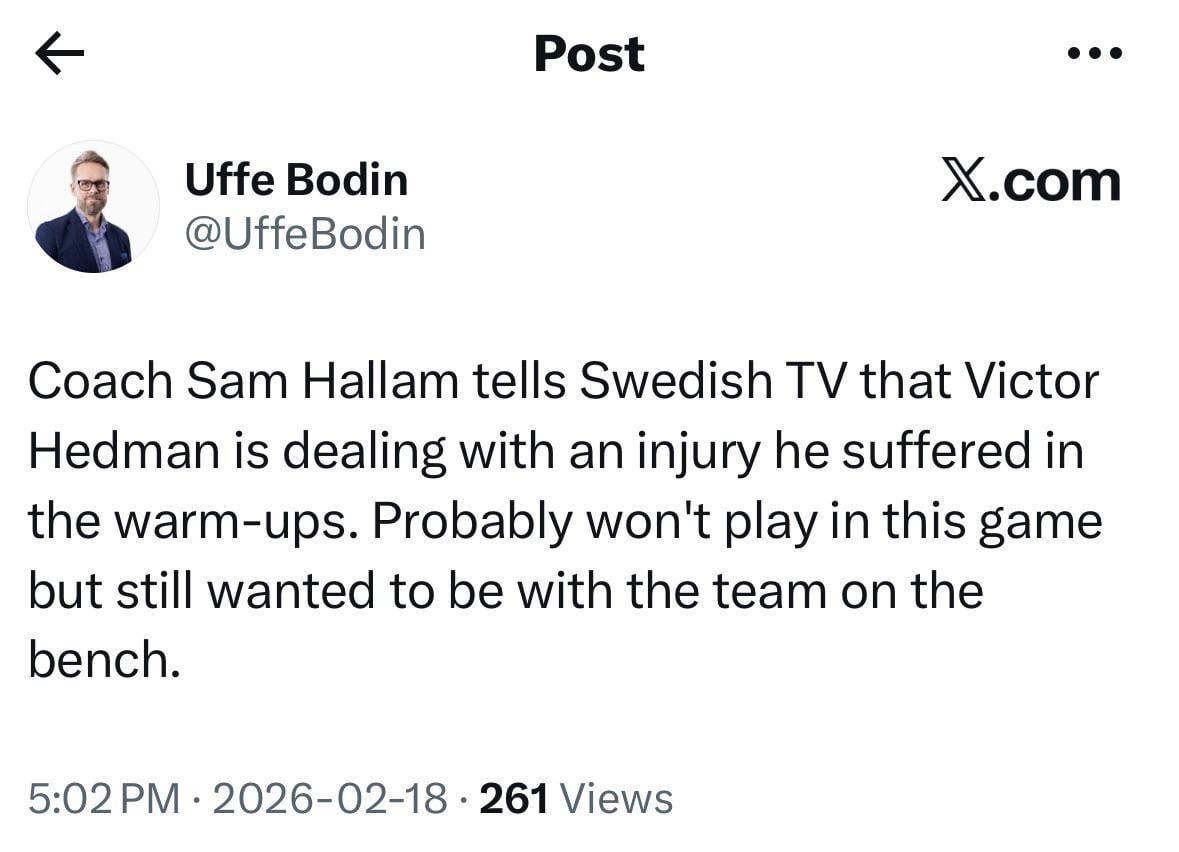Click the 5:02 PM timestamp
The image size is (1179, 852).
(105, 799)
